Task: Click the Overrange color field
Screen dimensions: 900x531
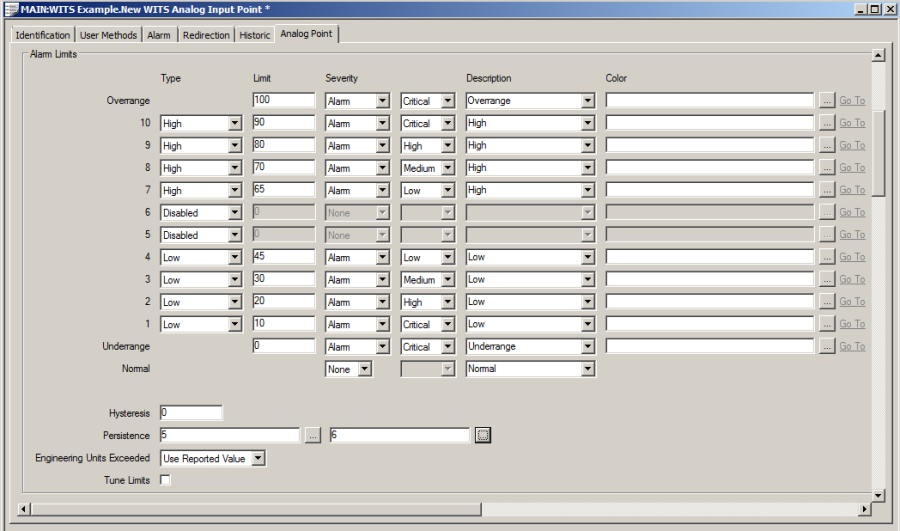Action: pyautogui.click(x=709, y=101)
